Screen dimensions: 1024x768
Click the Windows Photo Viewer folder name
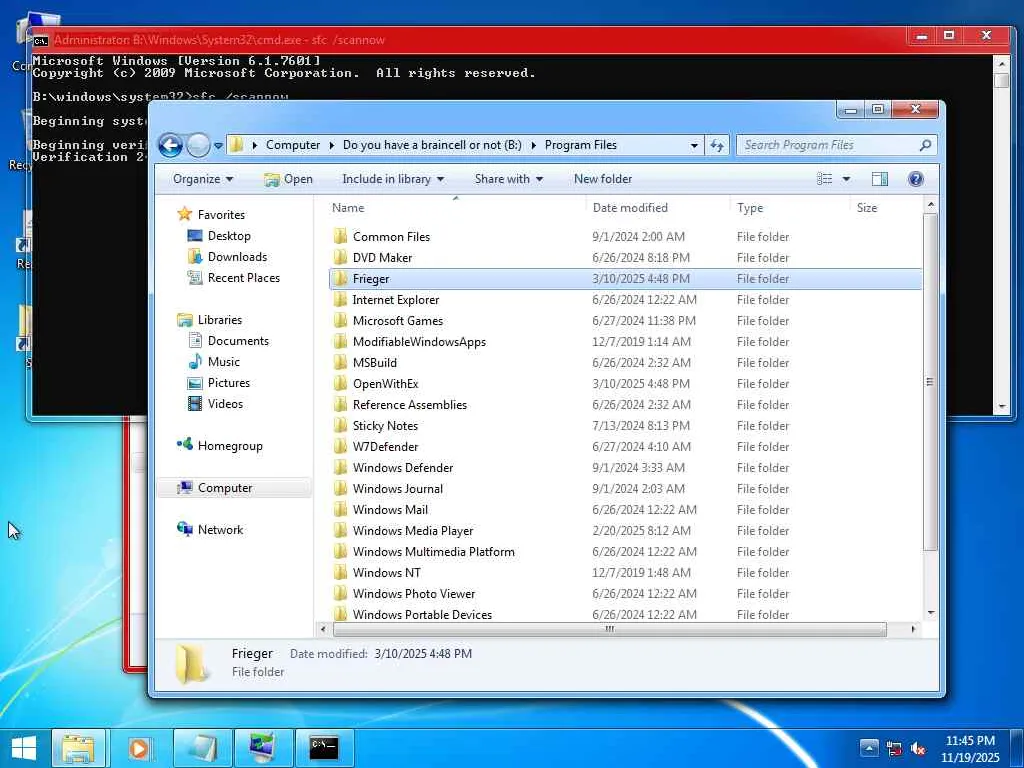click(414, 594)
